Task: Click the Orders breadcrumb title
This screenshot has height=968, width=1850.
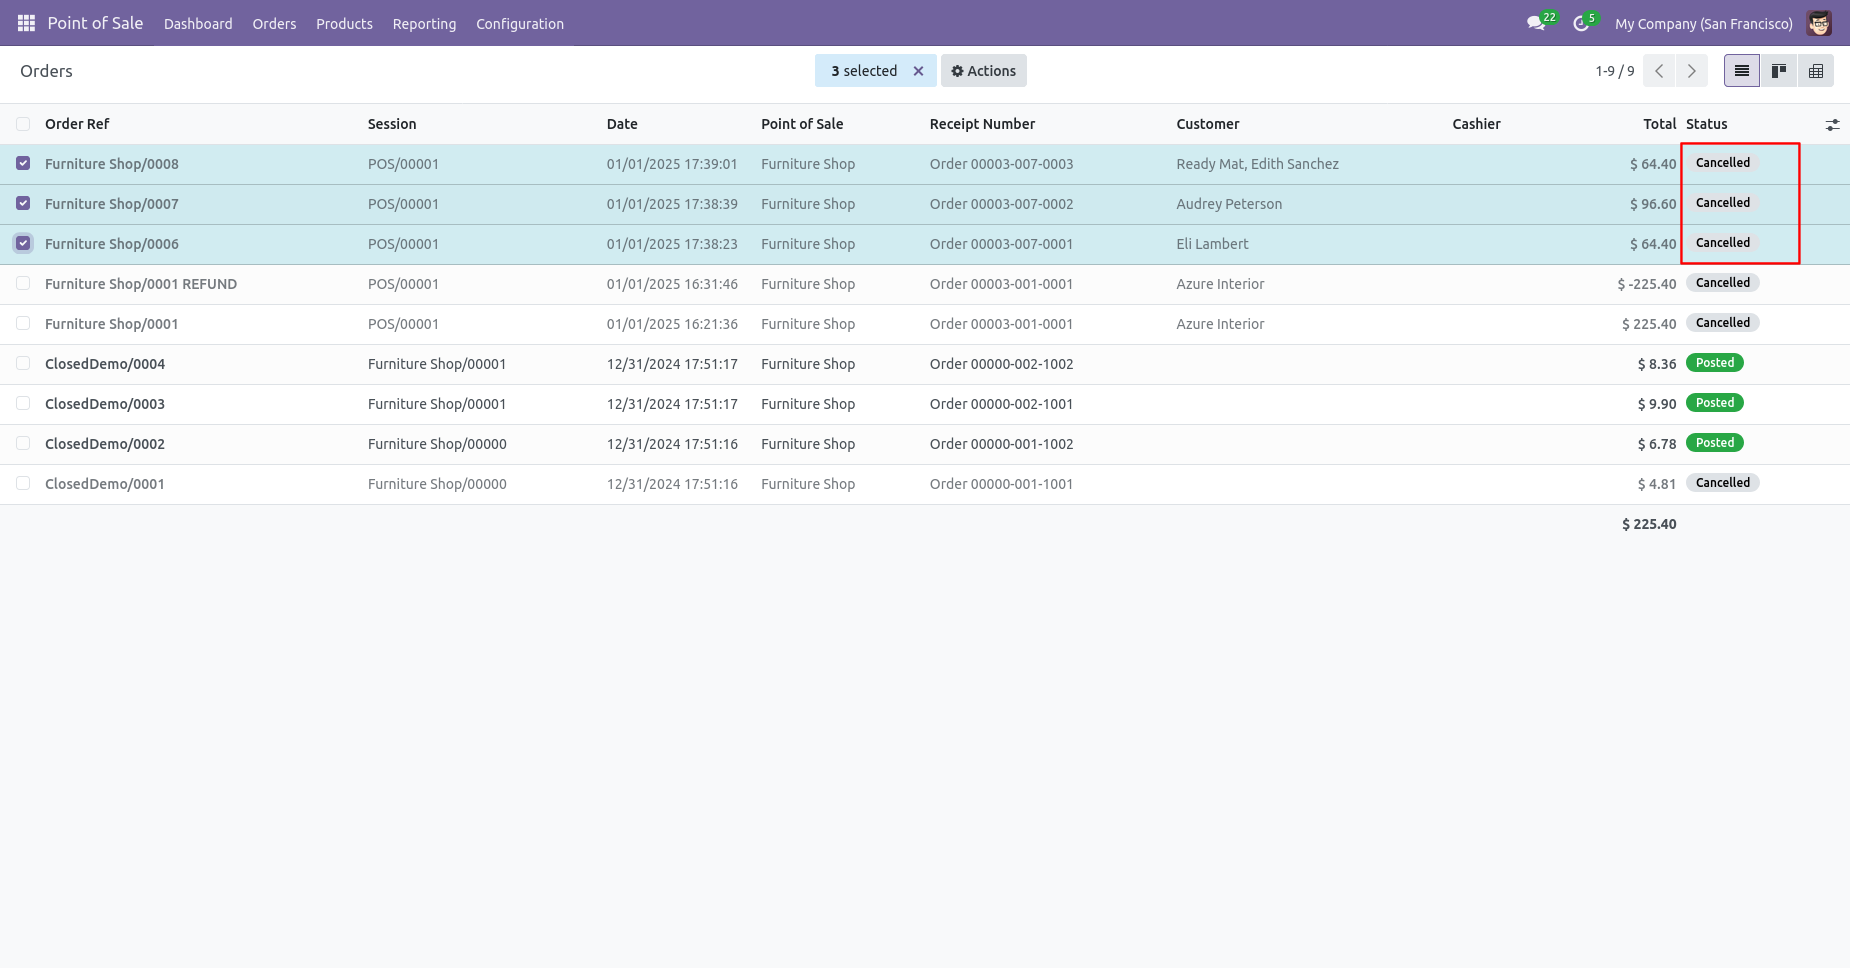Action: point(46,71)
